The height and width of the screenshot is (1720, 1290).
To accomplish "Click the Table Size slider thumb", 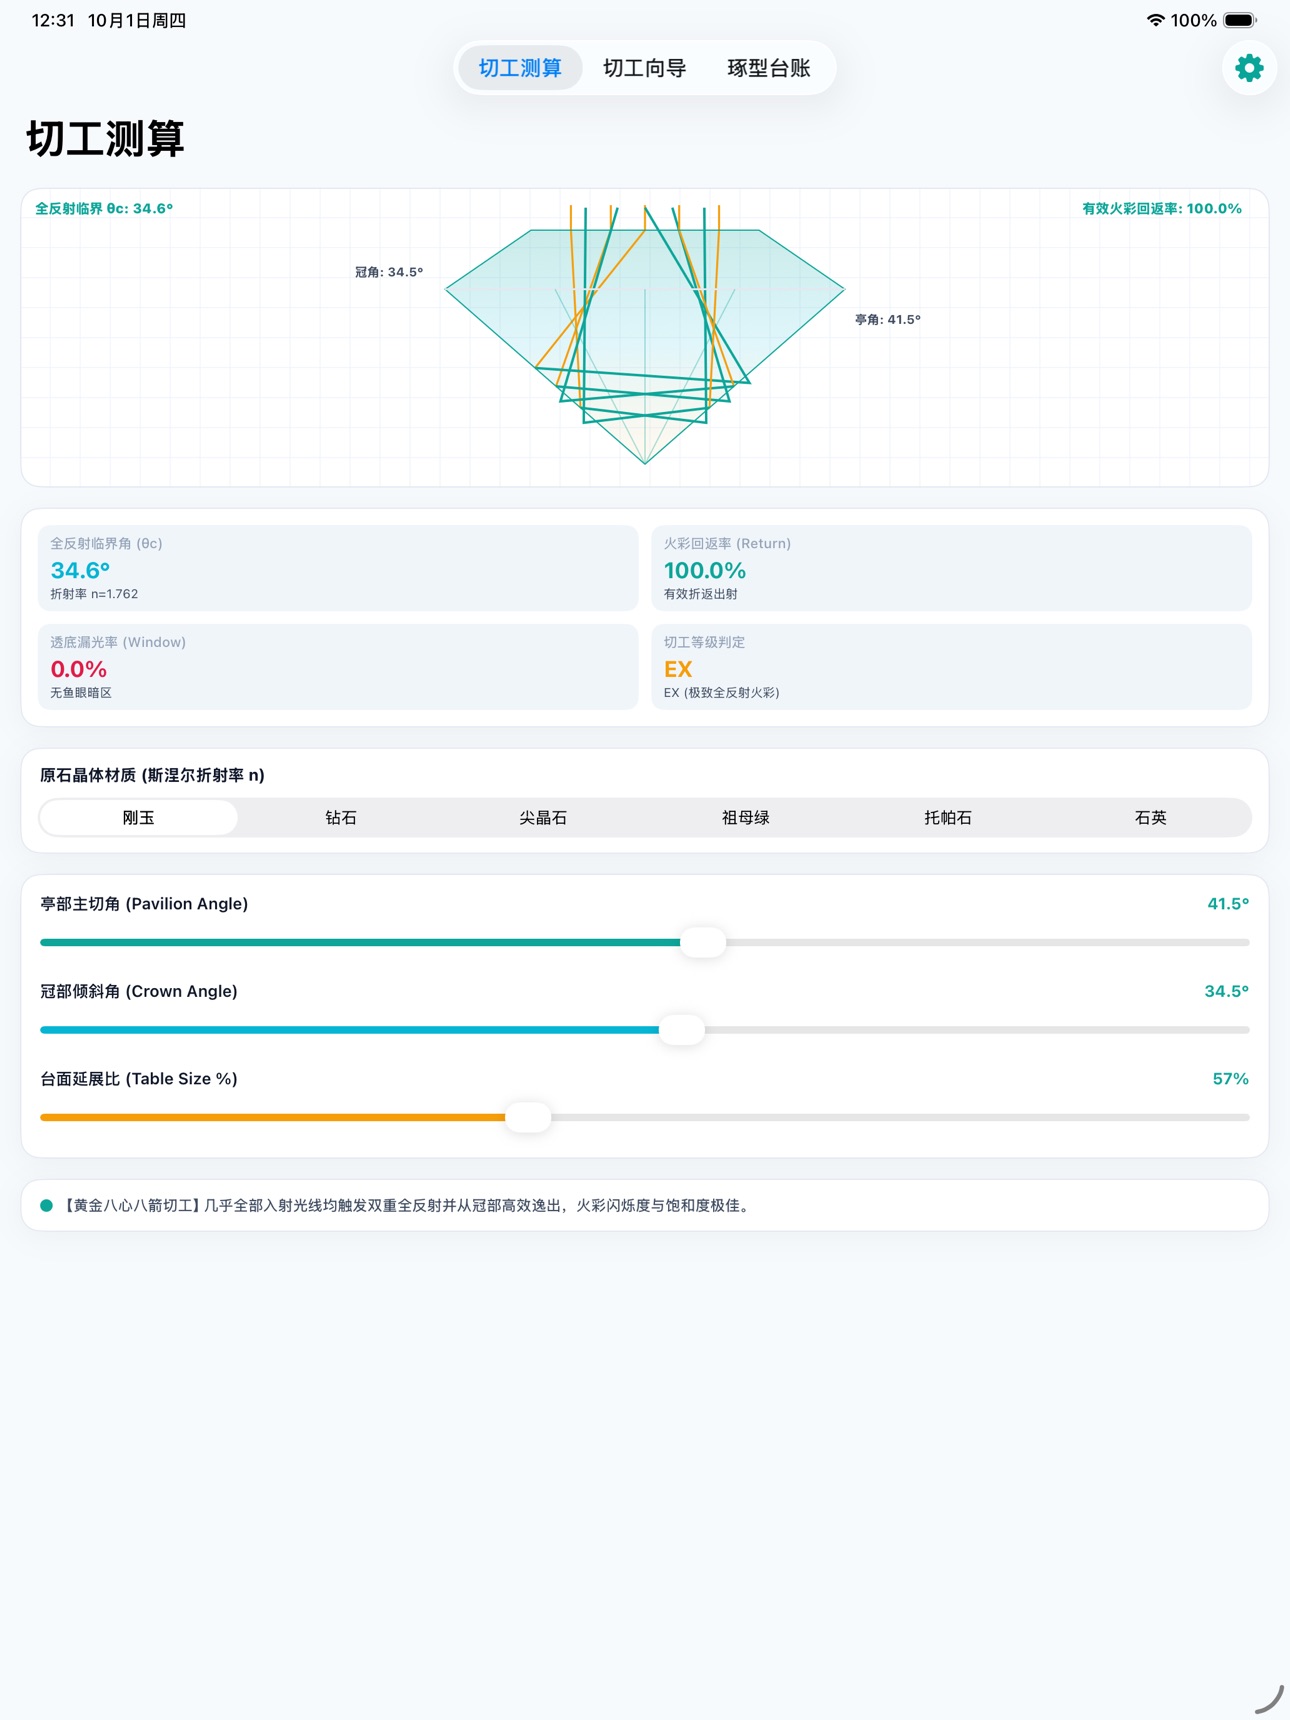I will 528,1117.
